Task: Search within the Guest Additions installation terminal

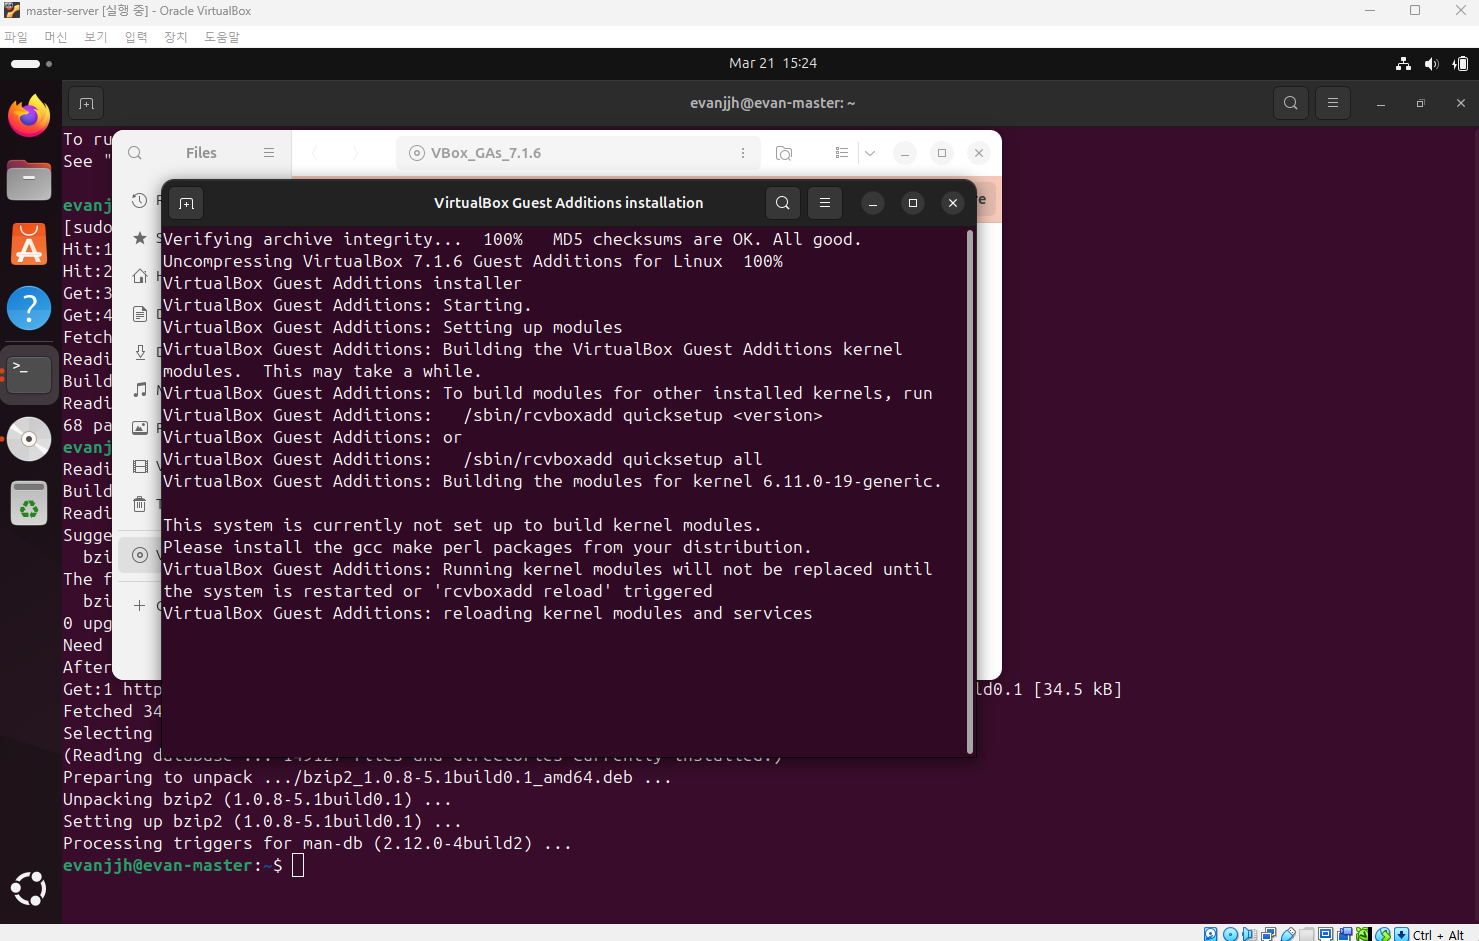Action: pyautogui.click(x=783, y=203)
